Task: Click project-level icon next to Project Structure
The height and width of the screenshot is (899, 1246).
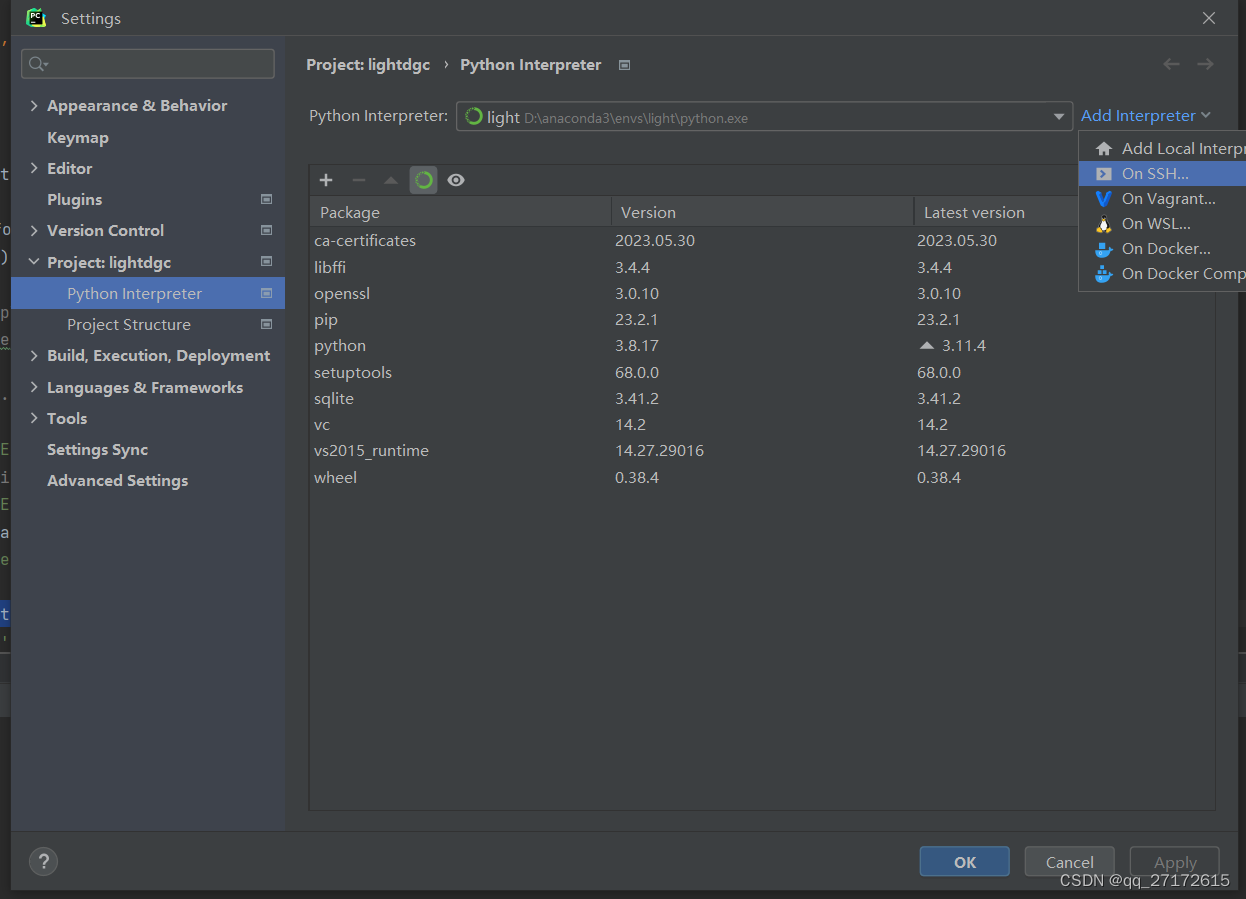Action: click(x=266, y=324)
